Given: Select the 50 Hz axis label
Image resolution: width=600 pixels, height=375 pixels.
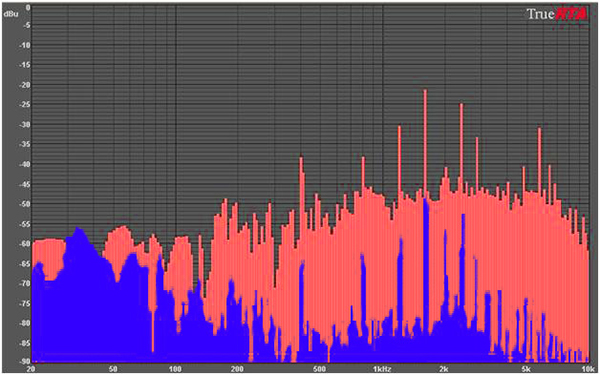Looking at the screenshot, I should 113,369.
